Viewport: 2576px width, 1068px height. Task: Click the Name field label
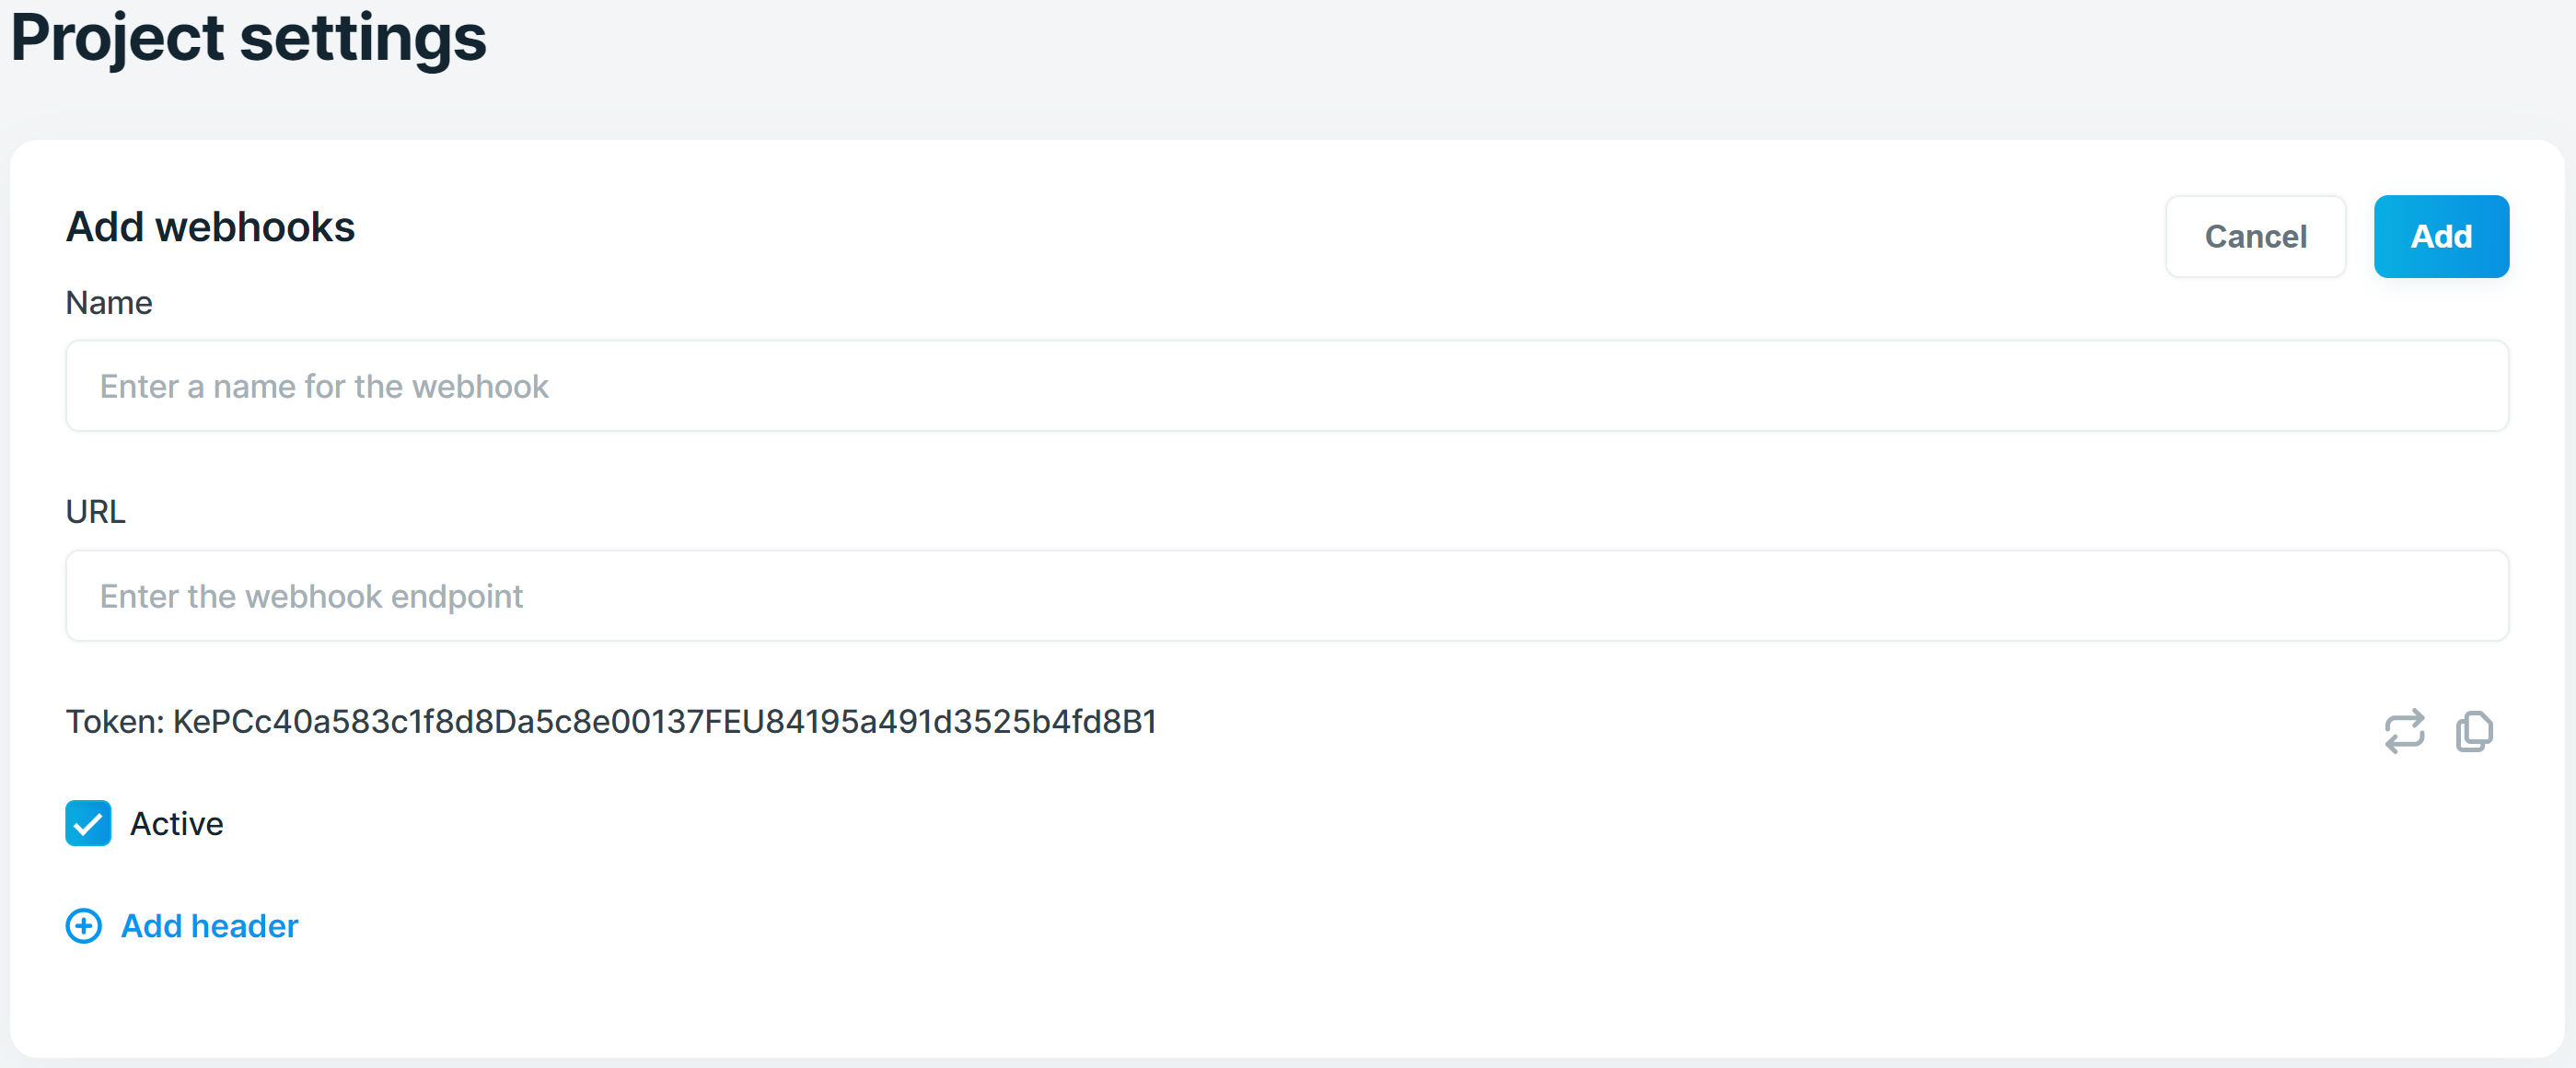(109, 302)
